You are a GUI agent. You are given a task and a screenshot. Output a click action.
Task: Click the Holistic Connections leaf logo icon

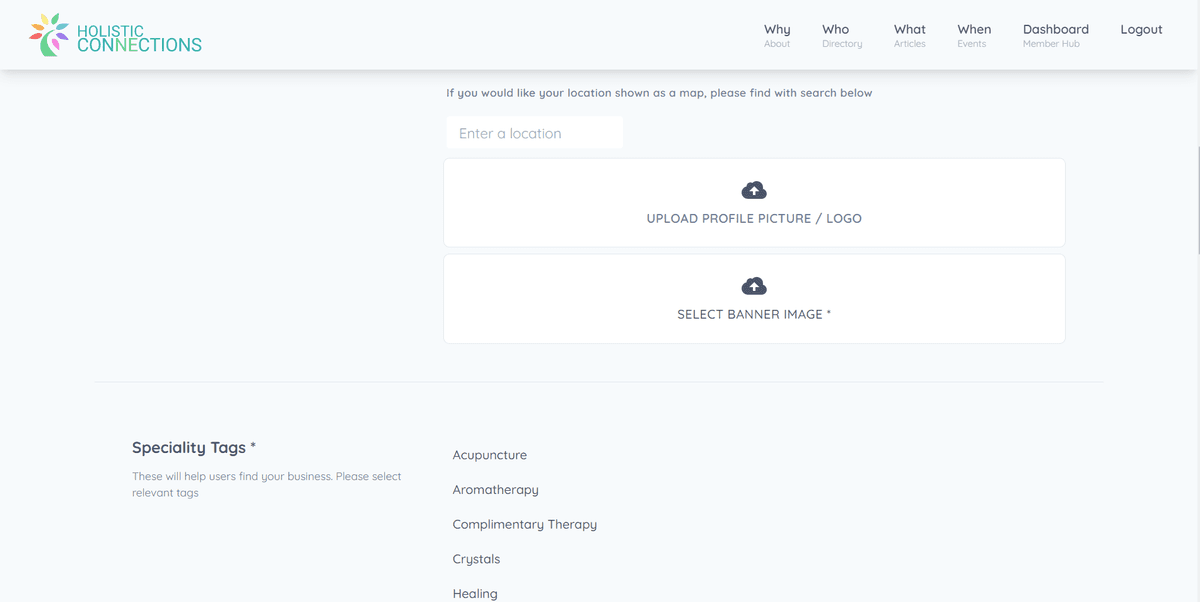50,35
